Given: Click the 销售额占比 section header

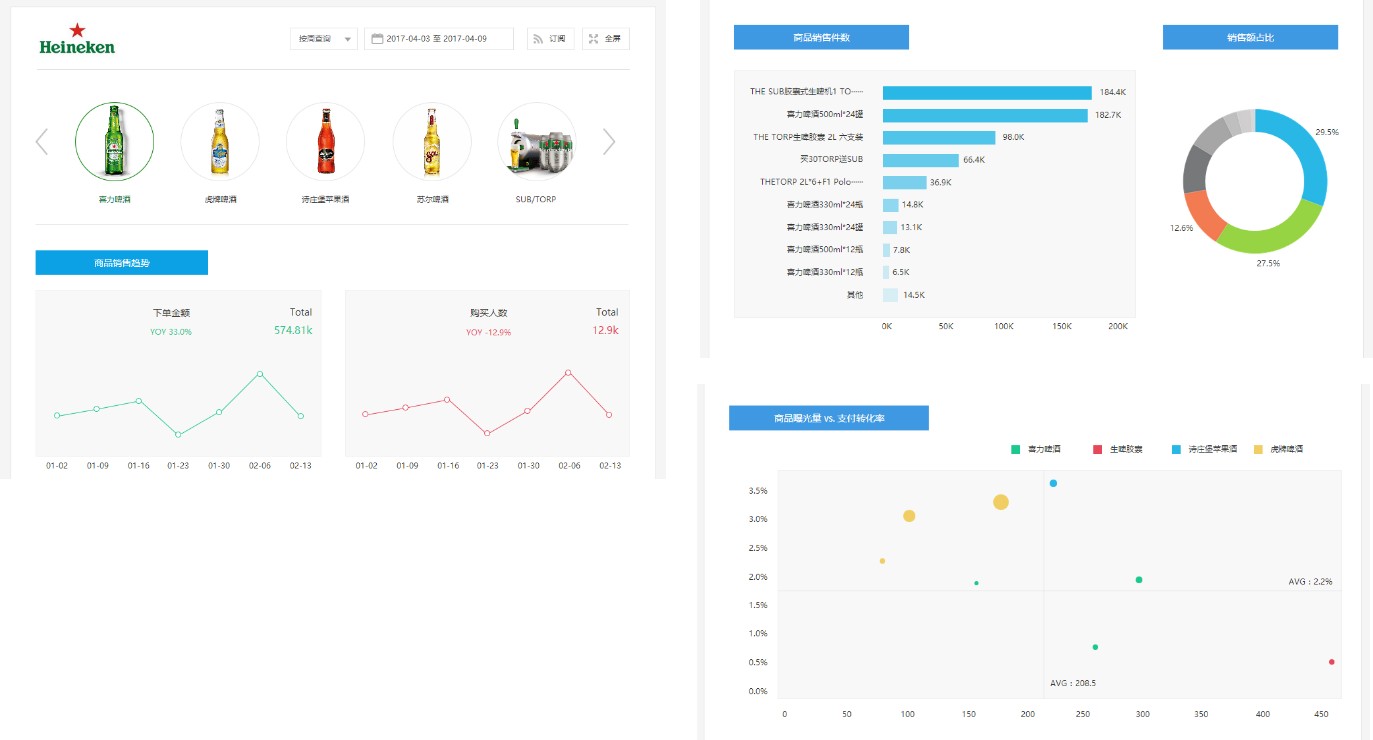Looking at the screenshot, I should click(x=1250, y=37).
